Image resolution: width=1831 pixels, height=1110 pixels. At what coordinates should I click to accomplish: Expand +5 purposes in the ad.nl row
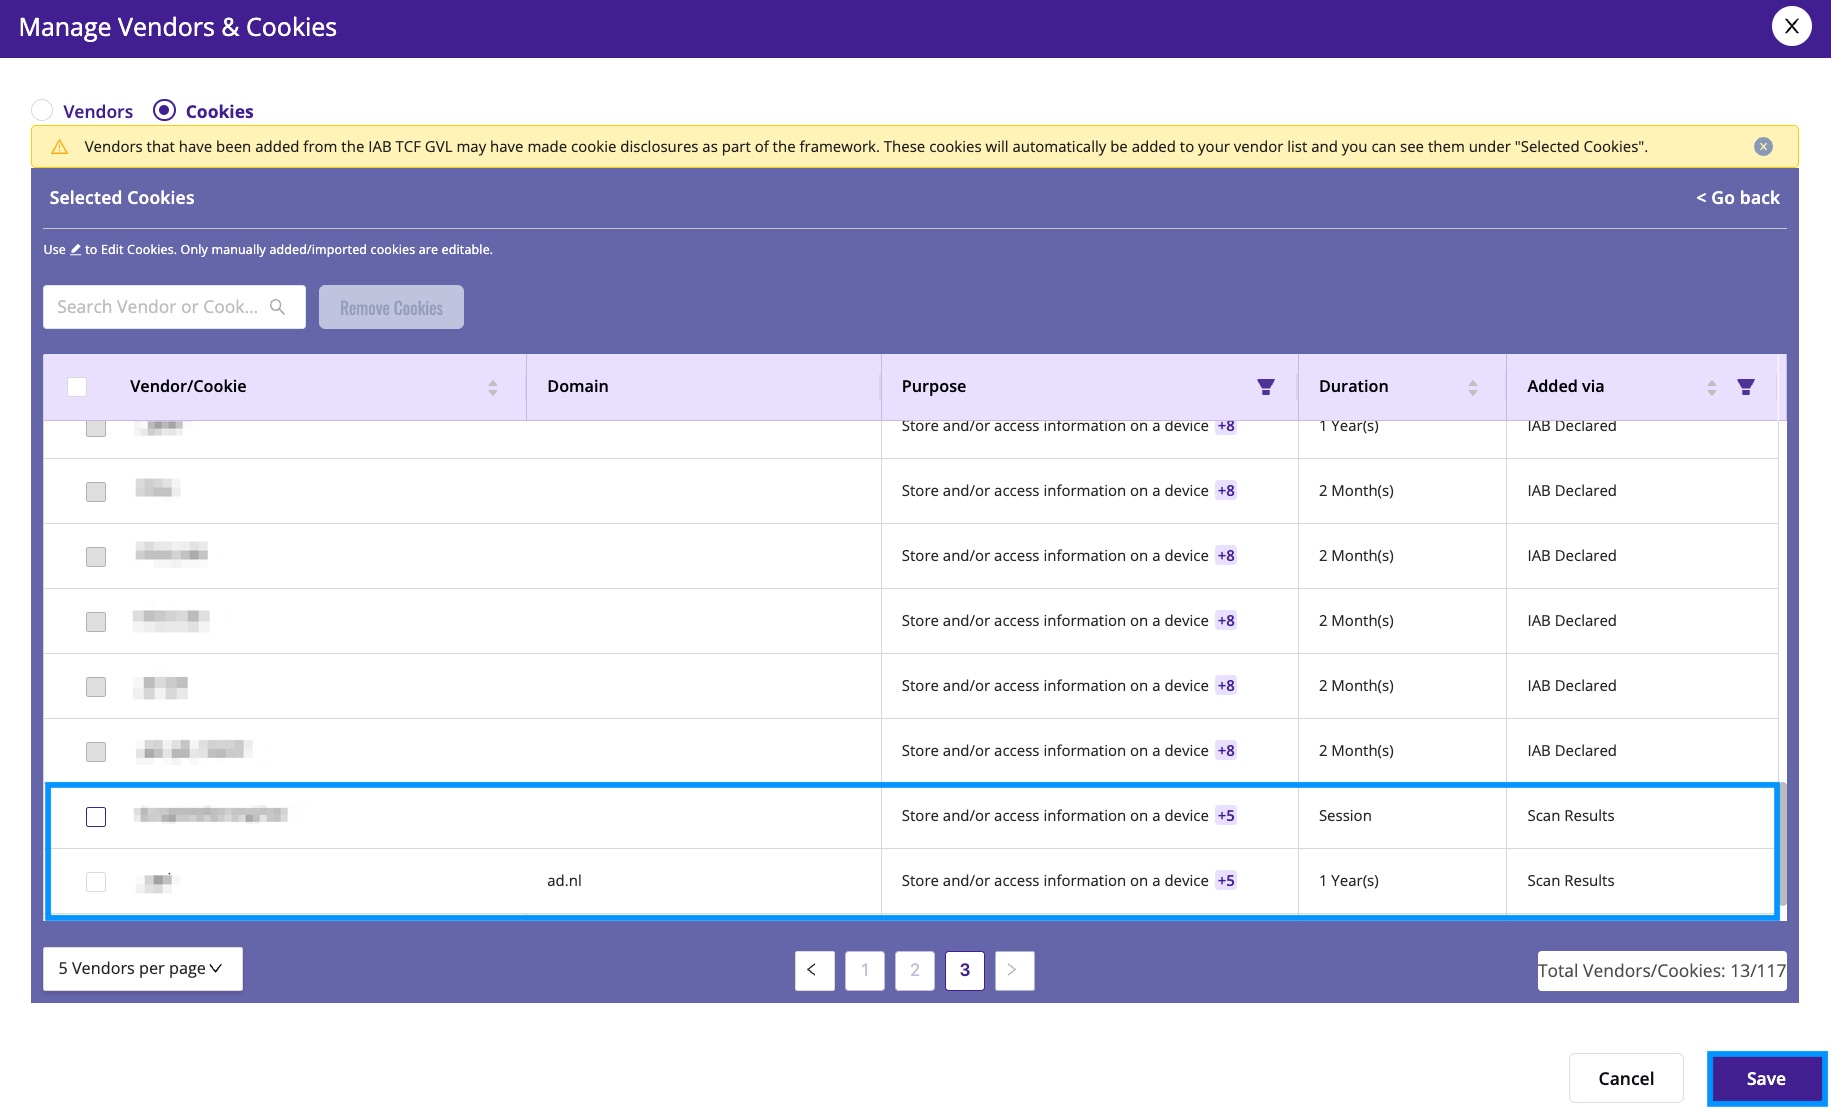tap(1226, 881)
